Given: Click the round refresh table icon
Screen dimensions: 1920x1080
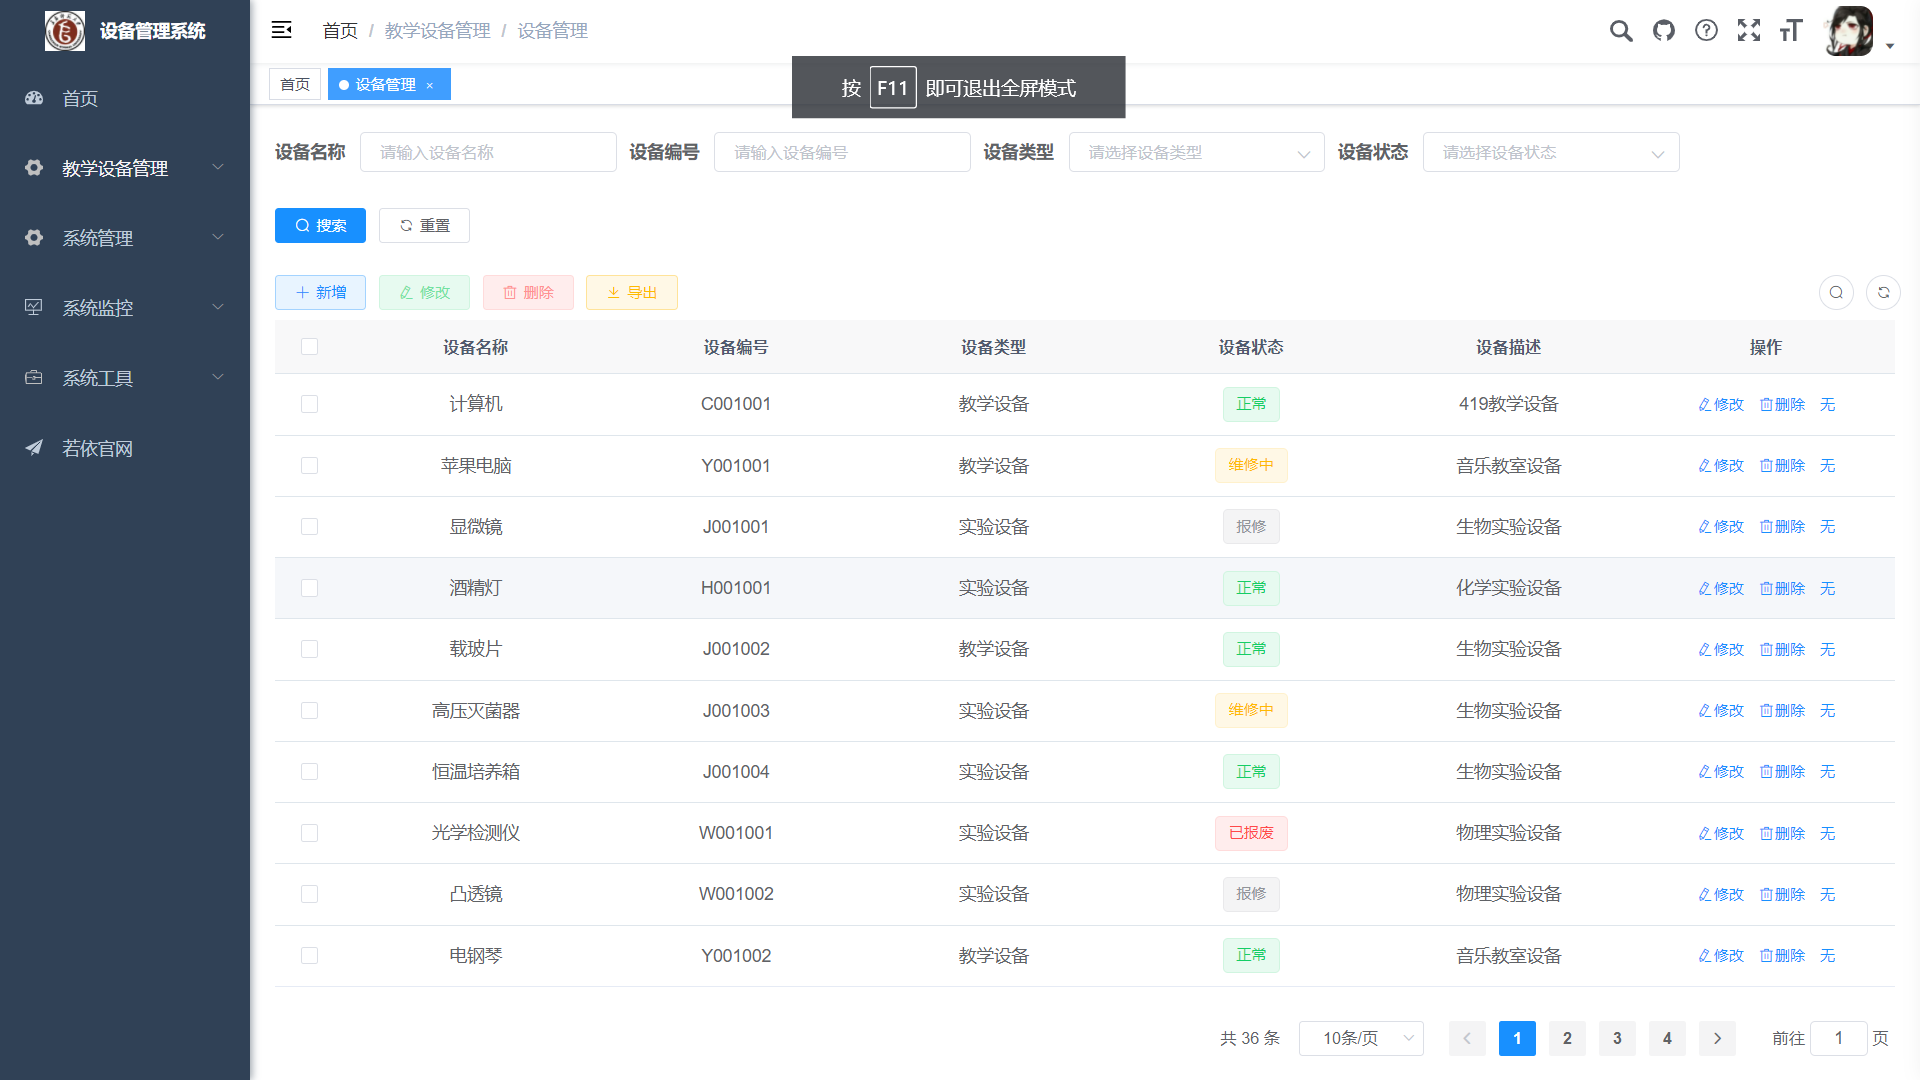Looking at the screenshot, I should click(1883, 293).
